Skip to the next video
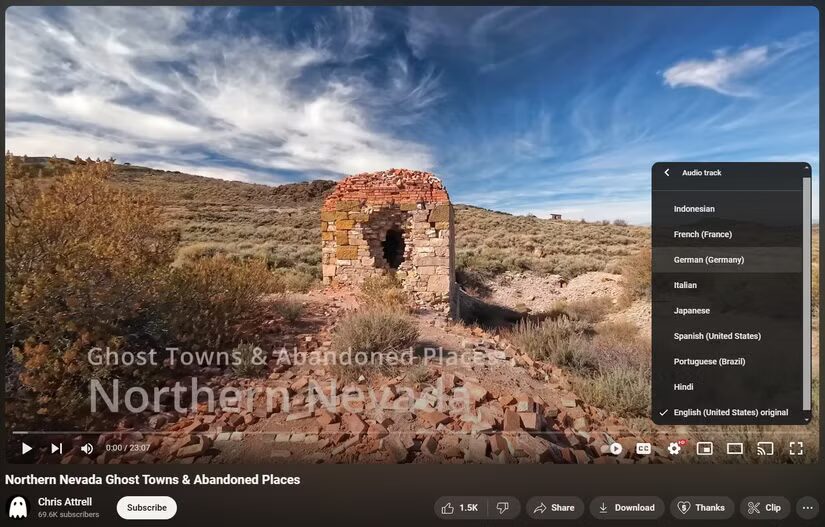The width and height of the screenshot is (825, 527). (57, 449)
